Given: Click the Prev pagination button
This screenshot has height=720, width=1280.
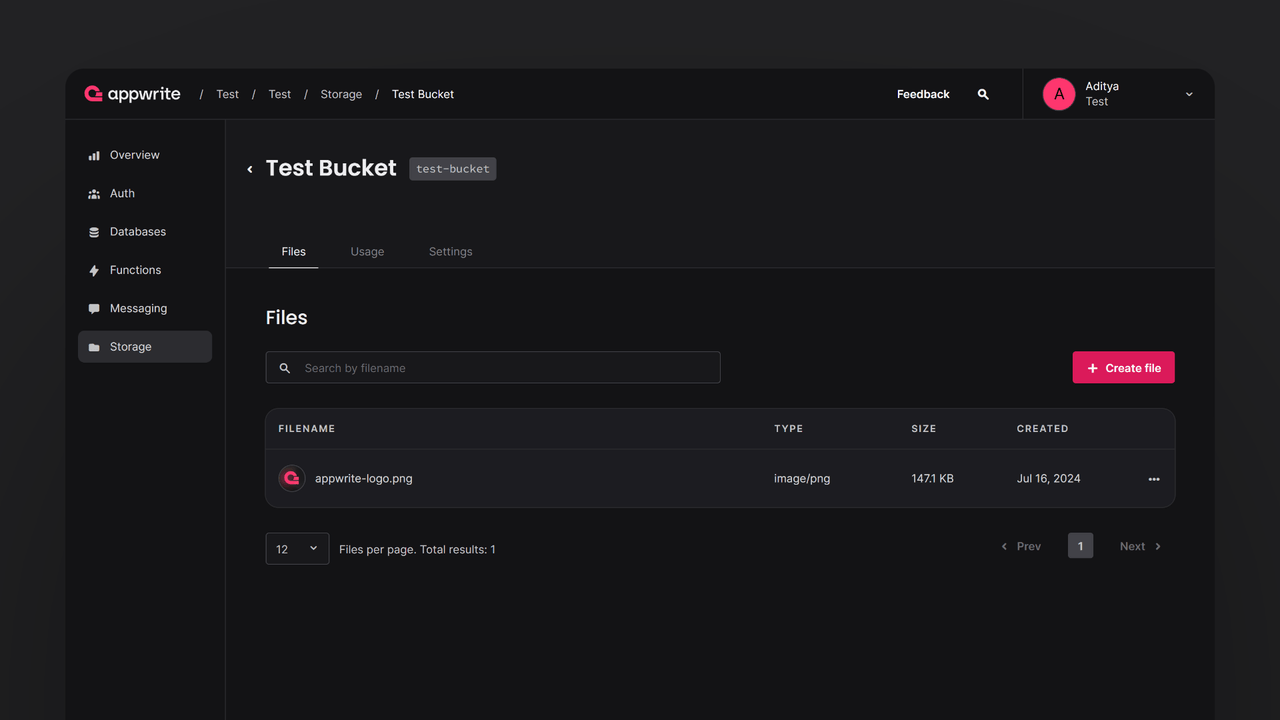Looking at the screenshot, I should tap(1021, 546).
